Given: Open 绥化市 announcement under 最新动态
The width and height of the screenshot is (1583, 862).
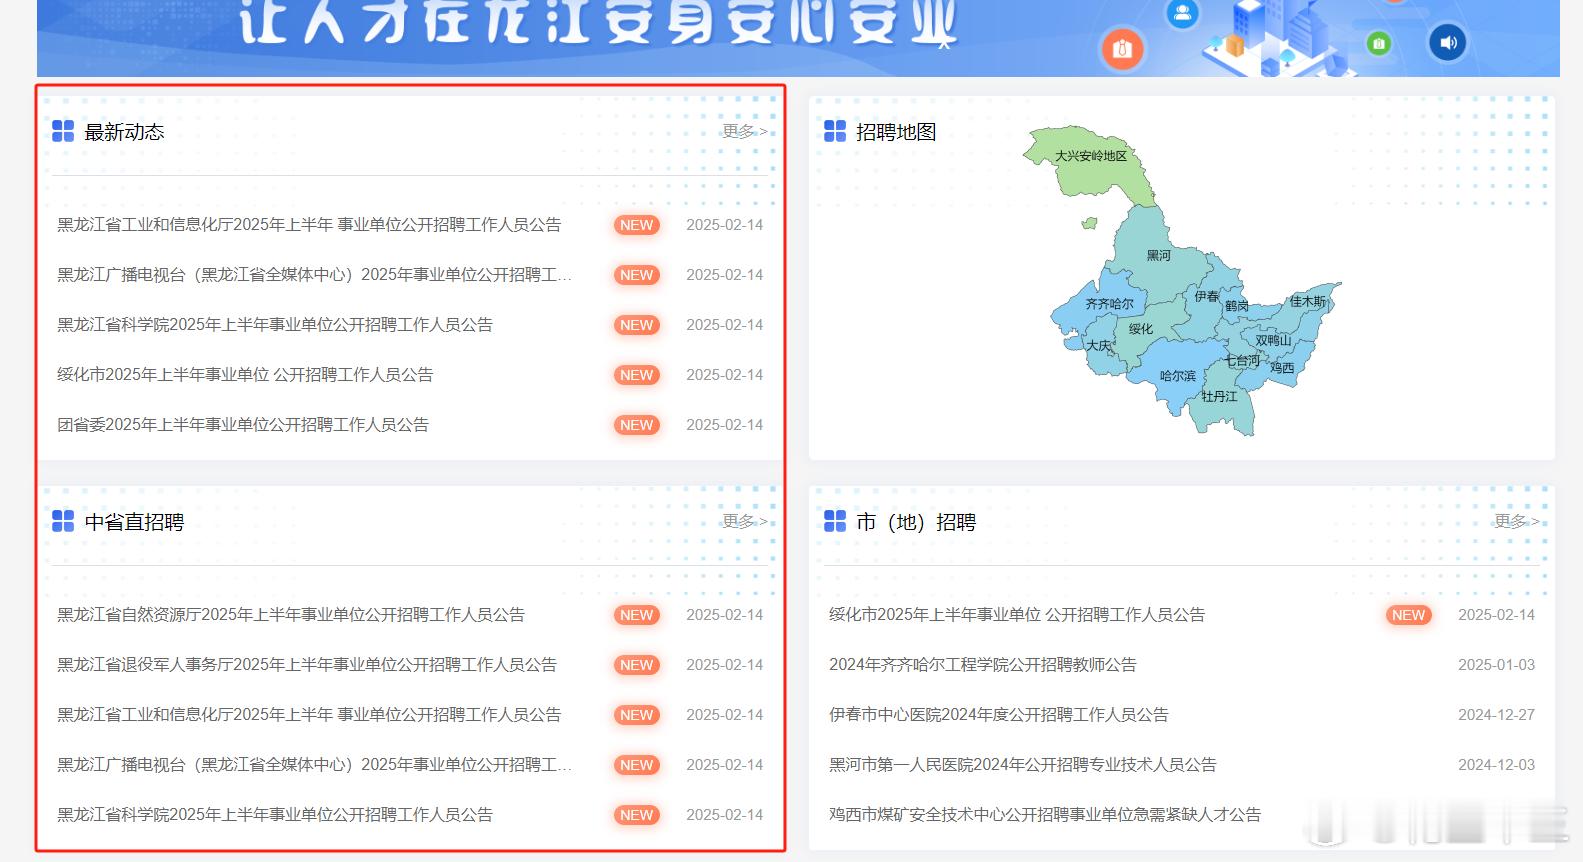Looking at the screenshot, I should click(x=245, y=375).
